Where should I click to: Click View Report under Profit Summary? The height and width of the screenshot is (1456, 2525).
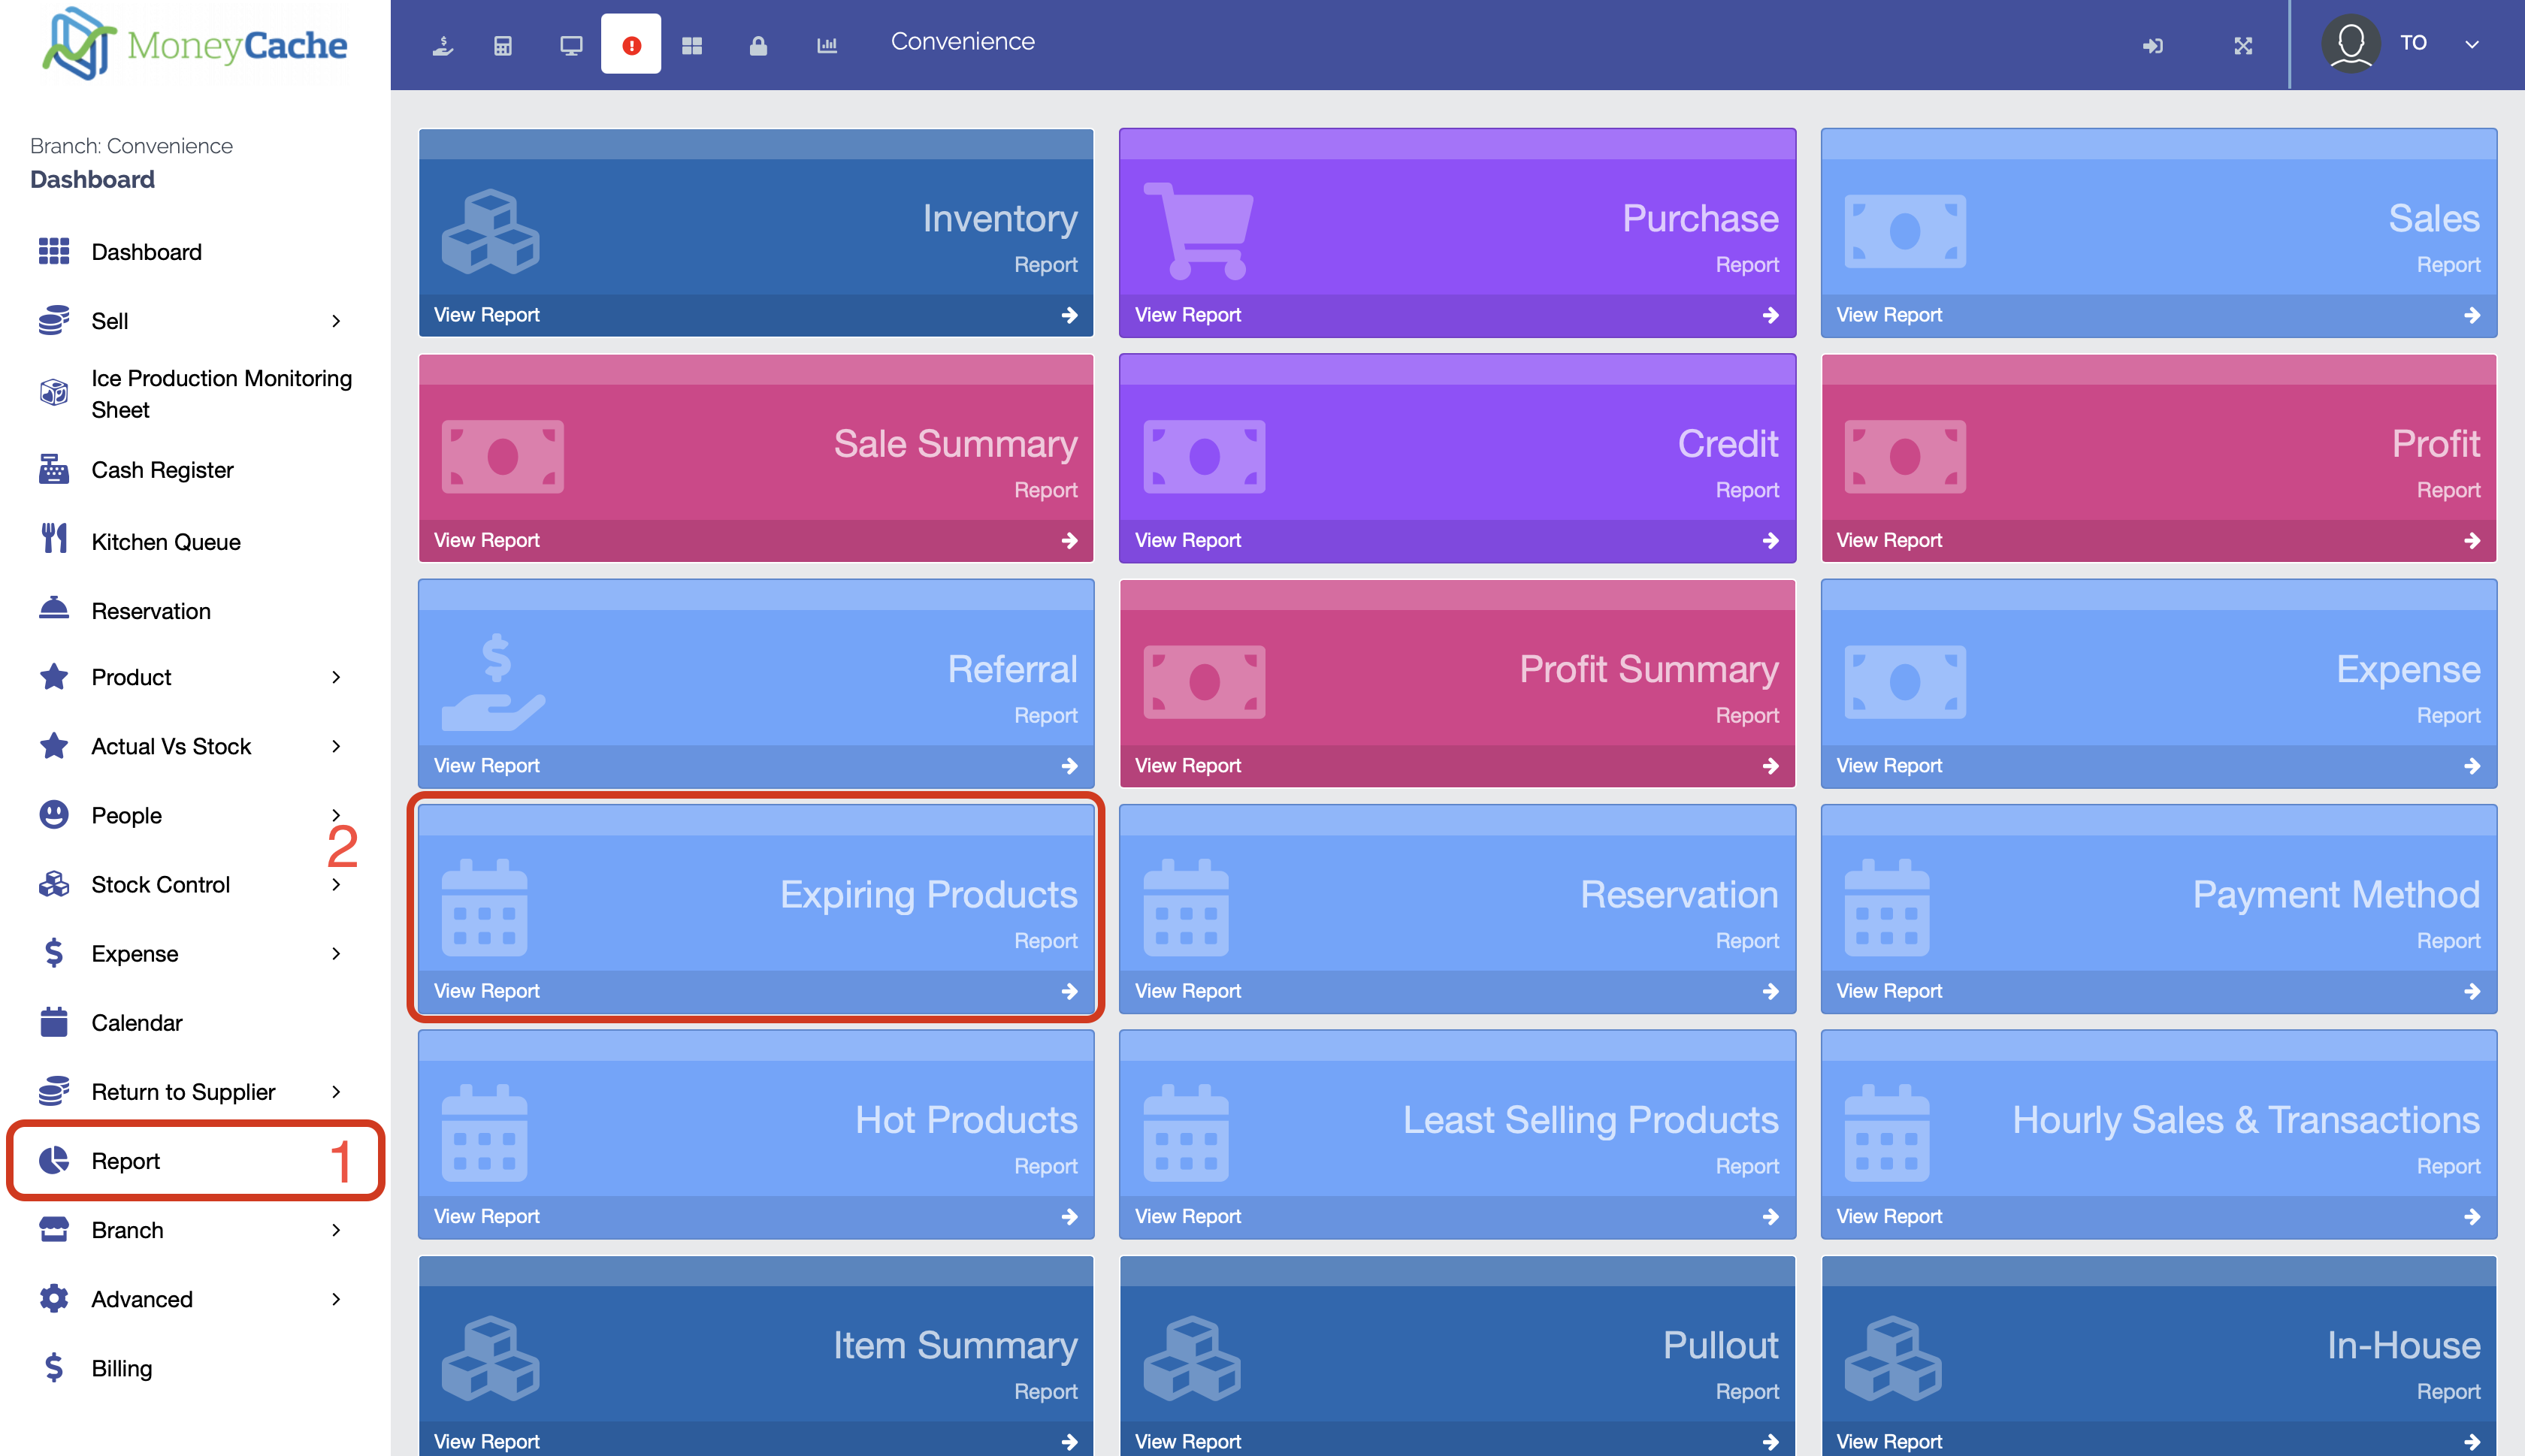click(x=1456, y=765)
